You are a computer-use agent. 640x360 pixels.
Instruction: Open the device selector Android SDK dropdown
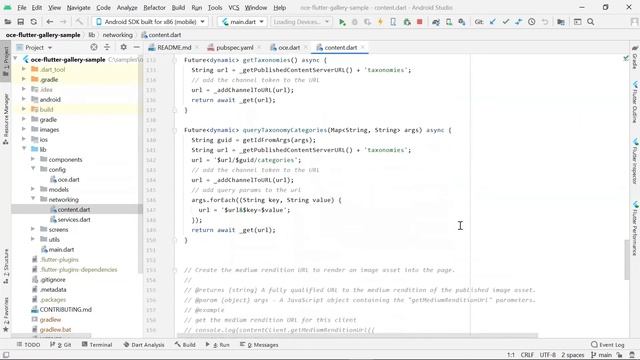tap(151, 22)
